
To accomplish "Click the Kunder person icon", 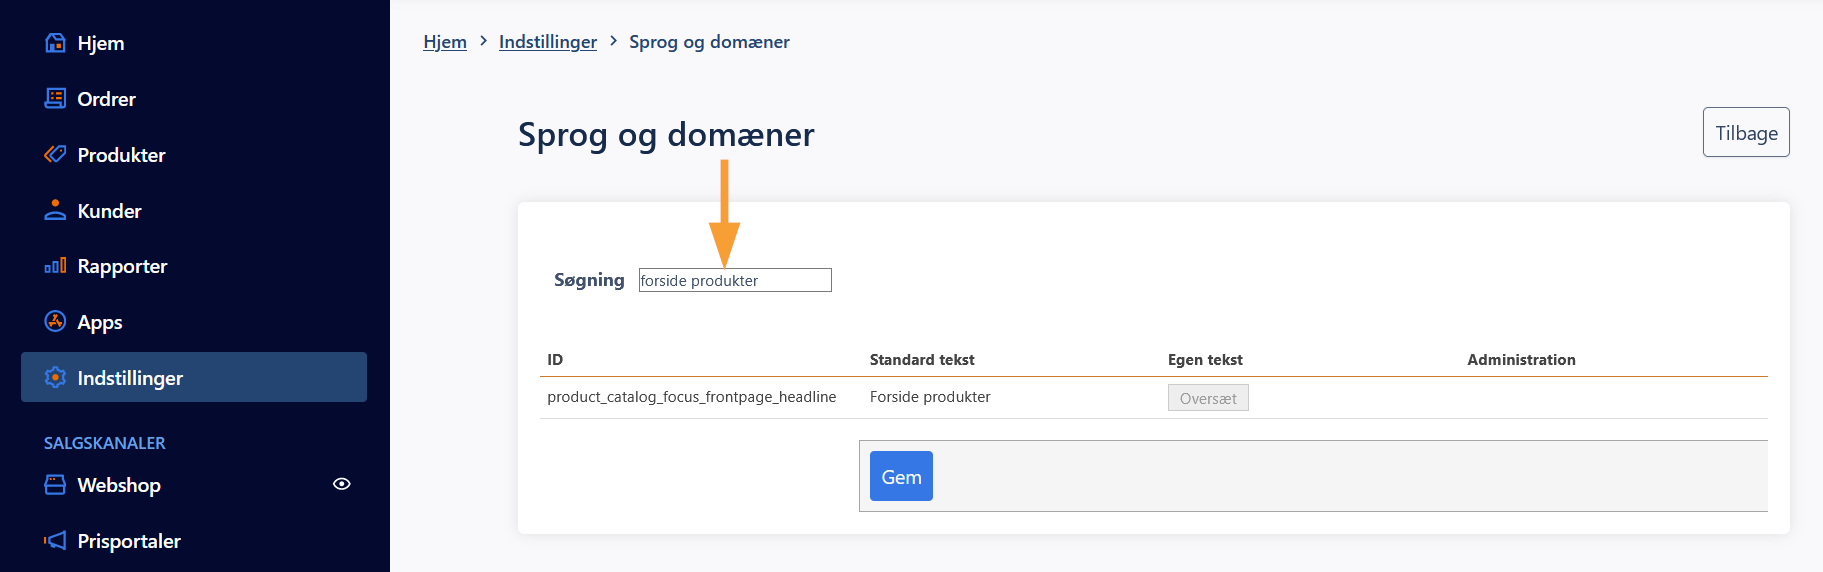I will click(x=55, y=210).
